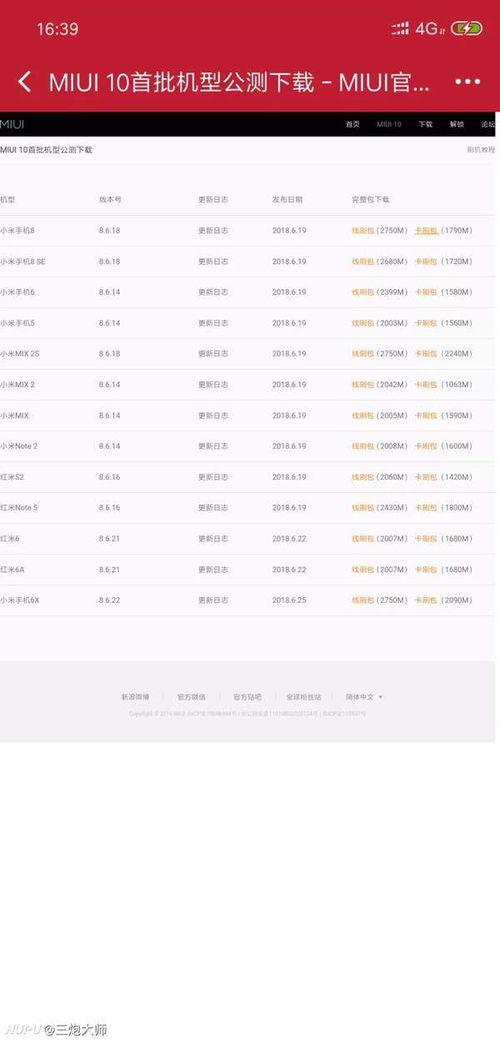Screen dimensions: 500x1040
Task: Select version 8.6.22 for 小米手机6X
Action: pos(109,600)
